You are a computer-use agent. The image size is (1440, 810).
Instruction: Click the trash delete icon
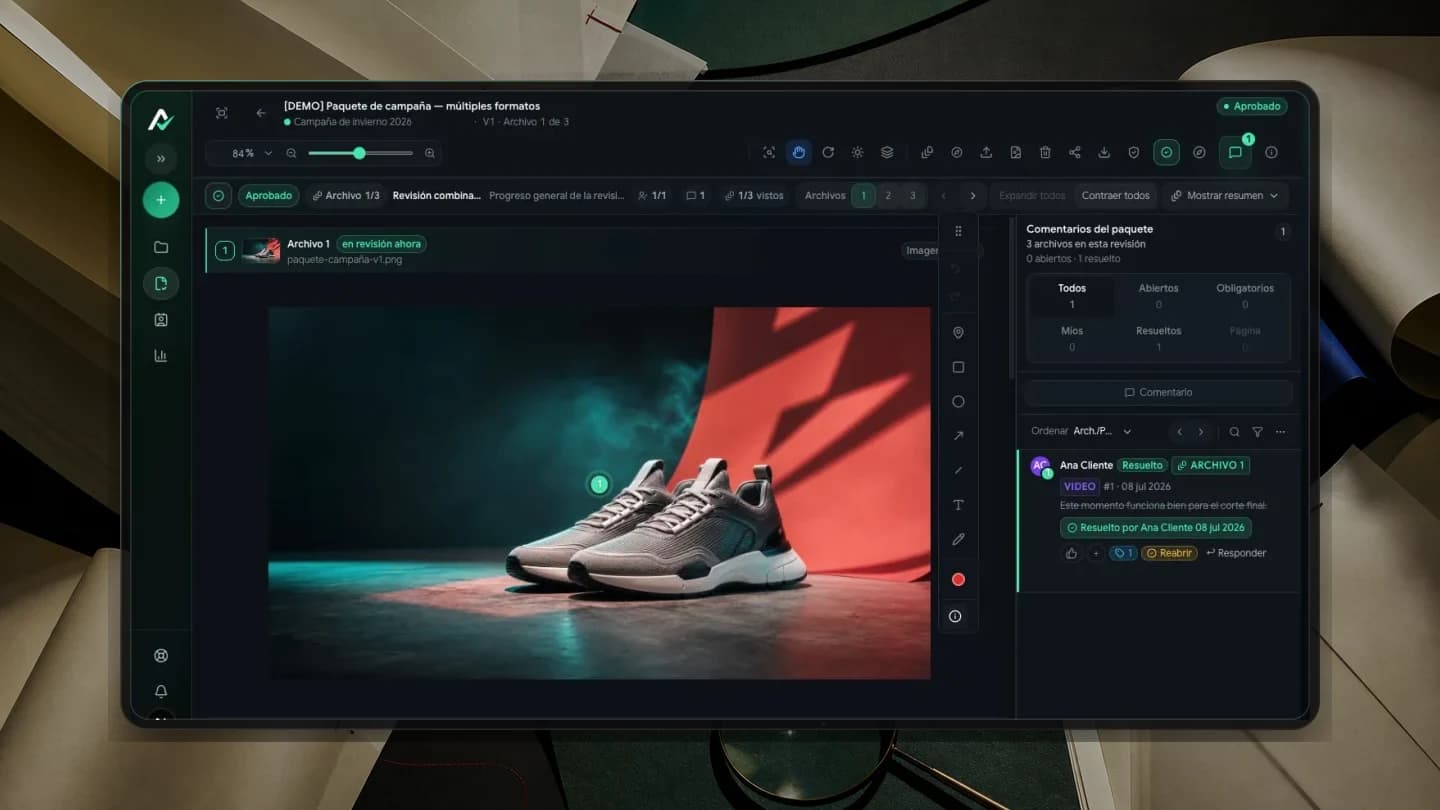coord(1045,153)
